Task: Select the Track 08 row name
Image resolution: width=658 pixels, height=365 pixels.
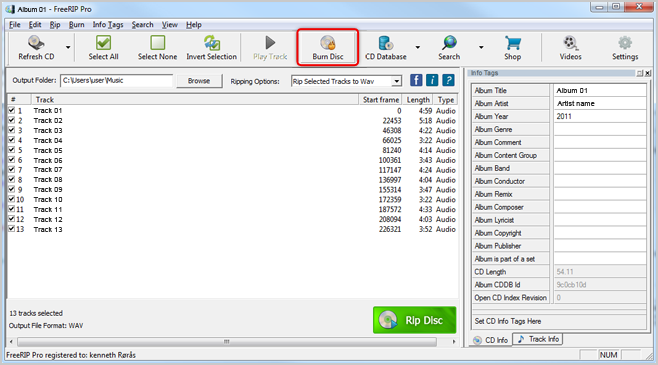Action: [x=48, y=180]
